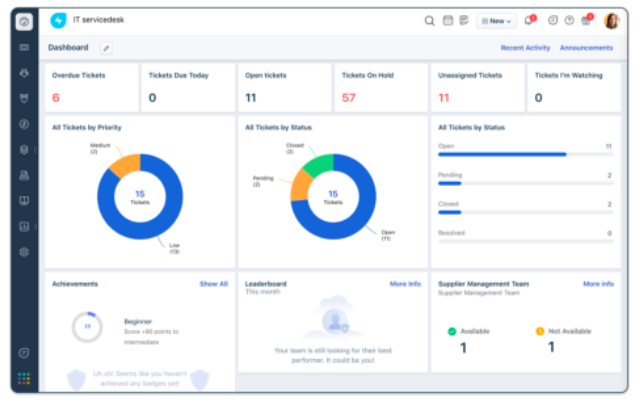Viewport: 642px width, 405px height.
Task: Open Announcements
Action: pos(586,48)
